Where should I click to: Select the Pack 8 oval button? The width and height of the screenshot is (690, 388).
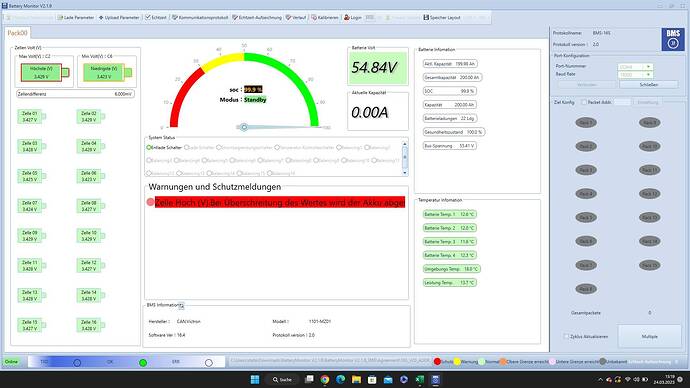586,289
